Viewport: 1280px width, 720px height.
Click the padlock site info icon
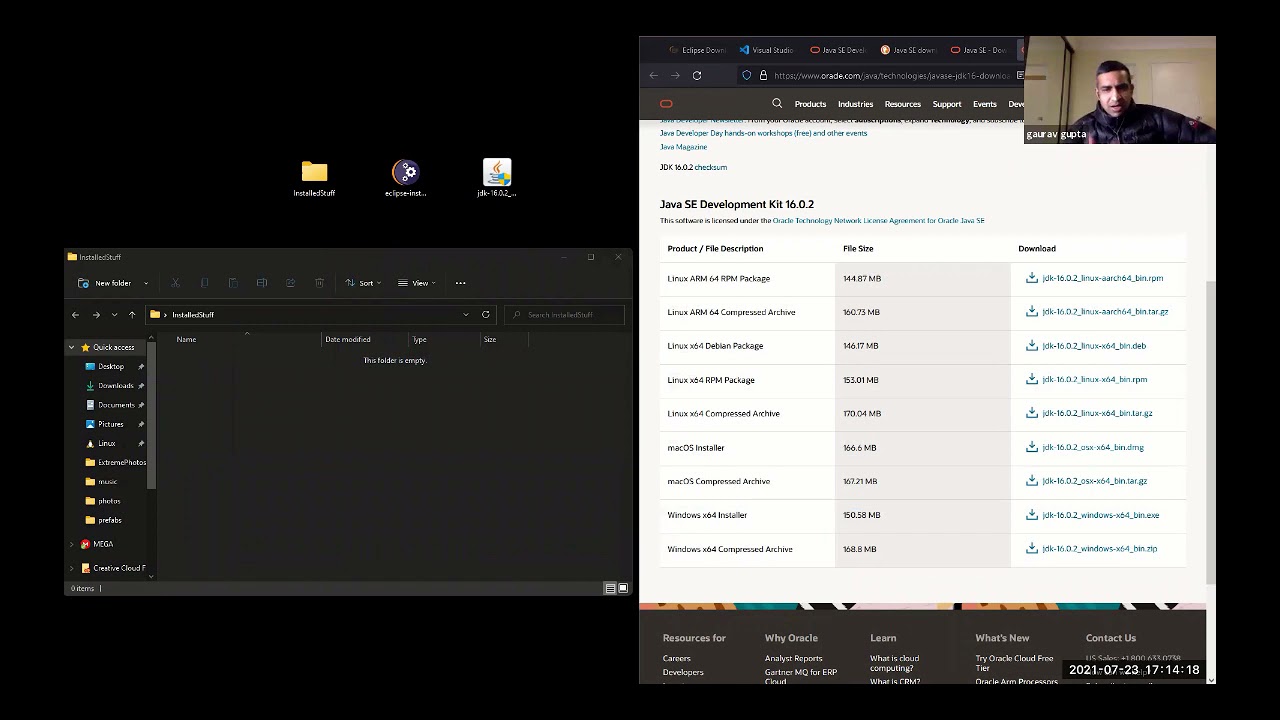click(x=763, y=75)
